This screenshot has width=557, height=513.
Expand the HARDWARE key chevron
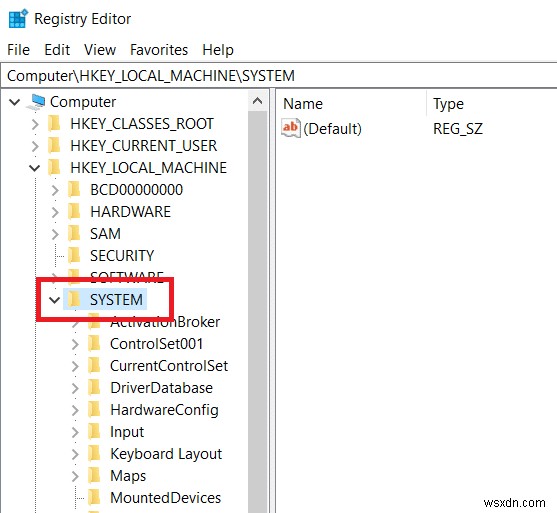point(55,212)
